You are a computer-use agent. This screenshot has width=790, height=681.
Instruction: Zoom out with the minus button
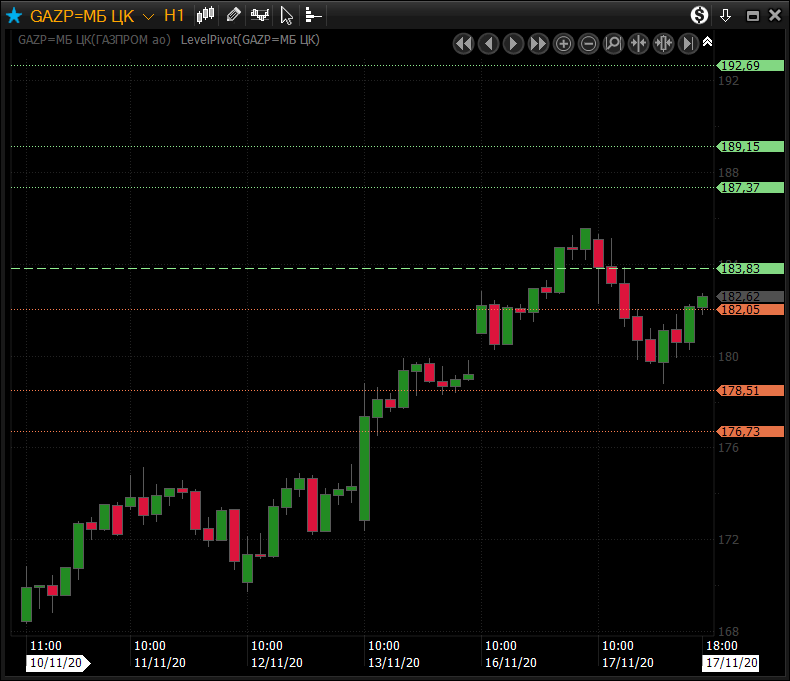pos(588,43)
